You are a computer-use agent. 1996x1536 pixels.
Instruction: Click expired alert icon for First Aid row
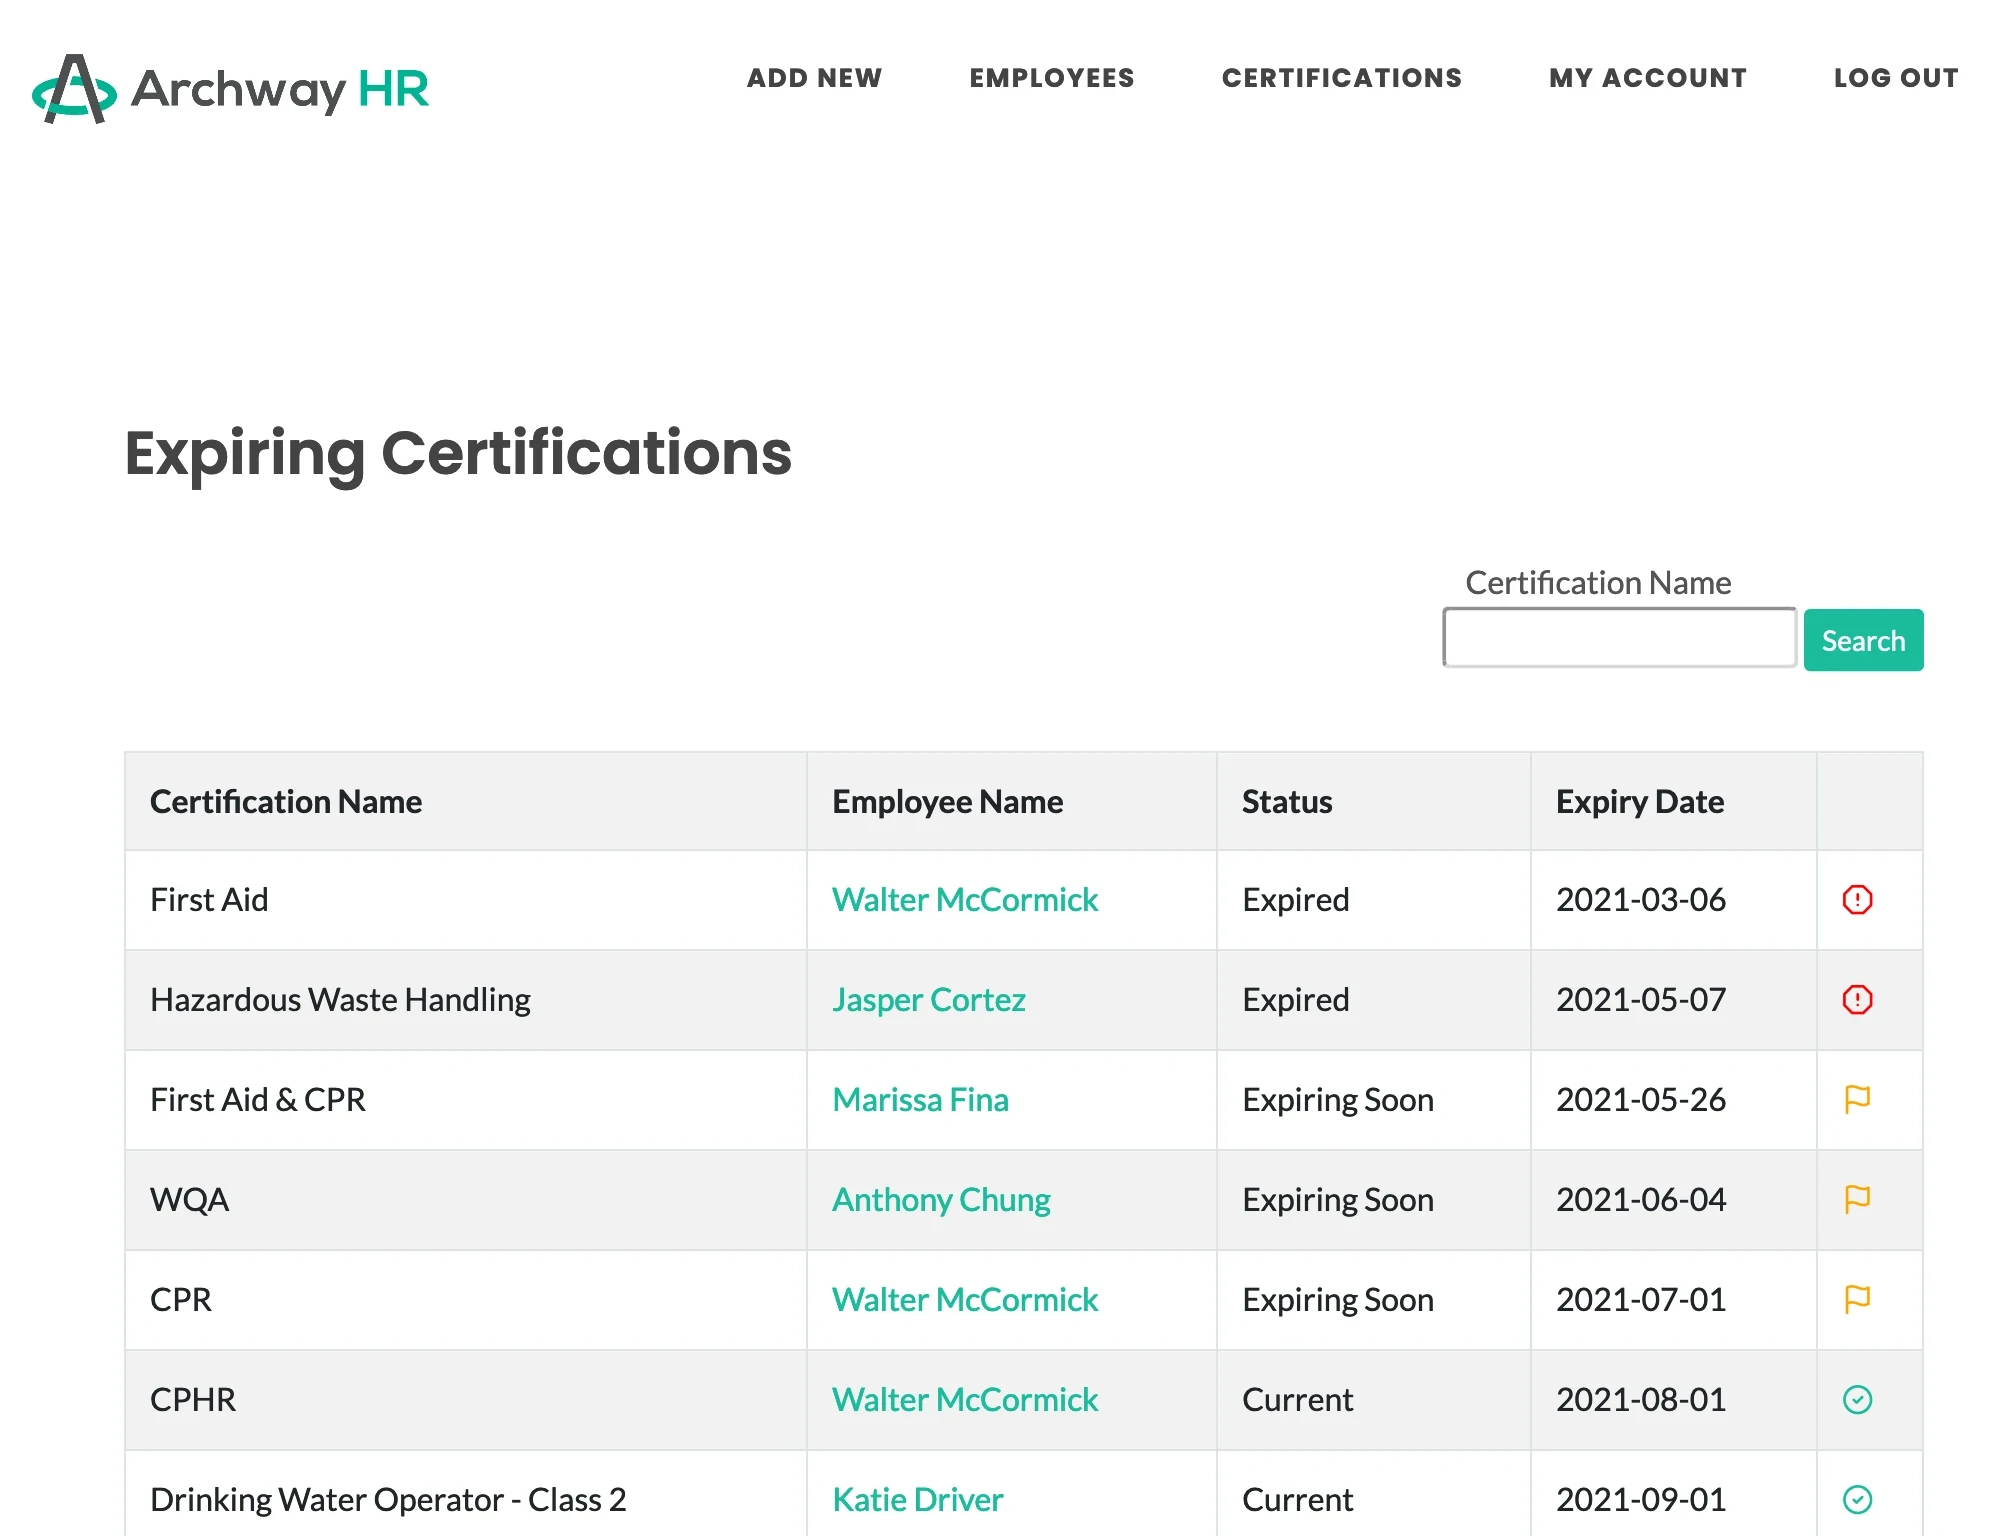point(1857,899)
